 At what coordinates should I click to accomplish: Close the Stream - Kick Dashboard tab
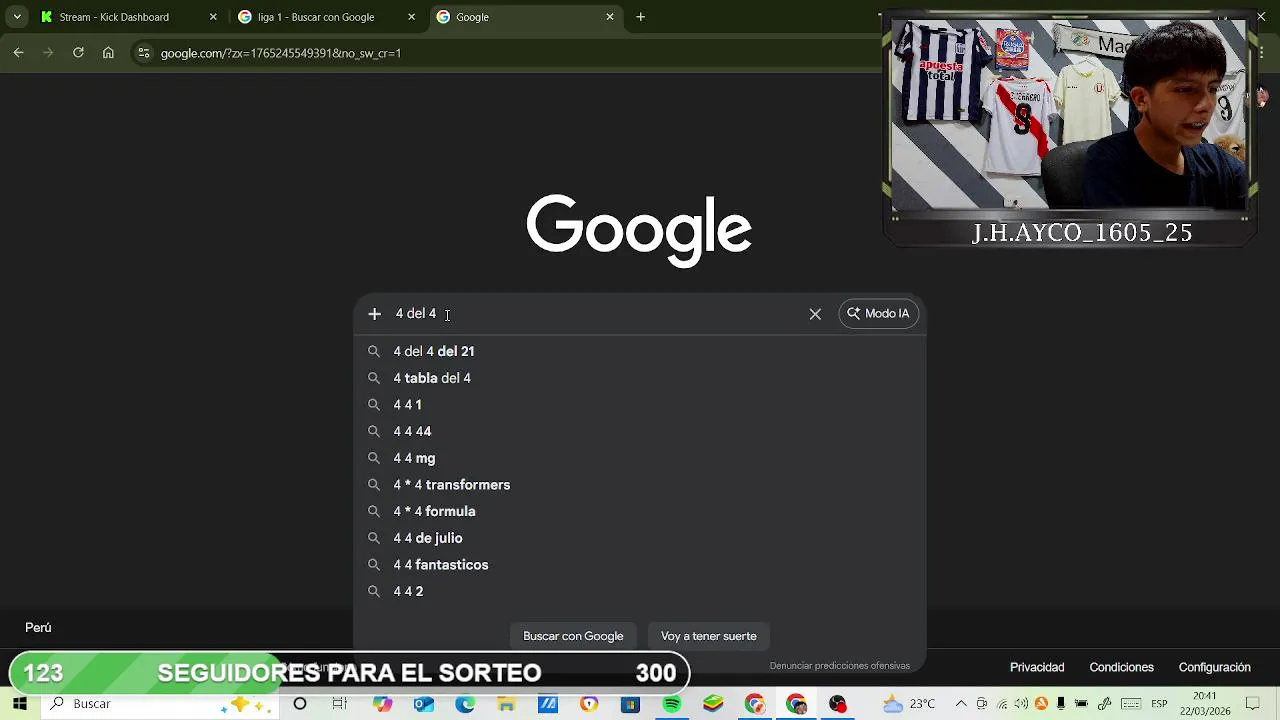[213, 17]
